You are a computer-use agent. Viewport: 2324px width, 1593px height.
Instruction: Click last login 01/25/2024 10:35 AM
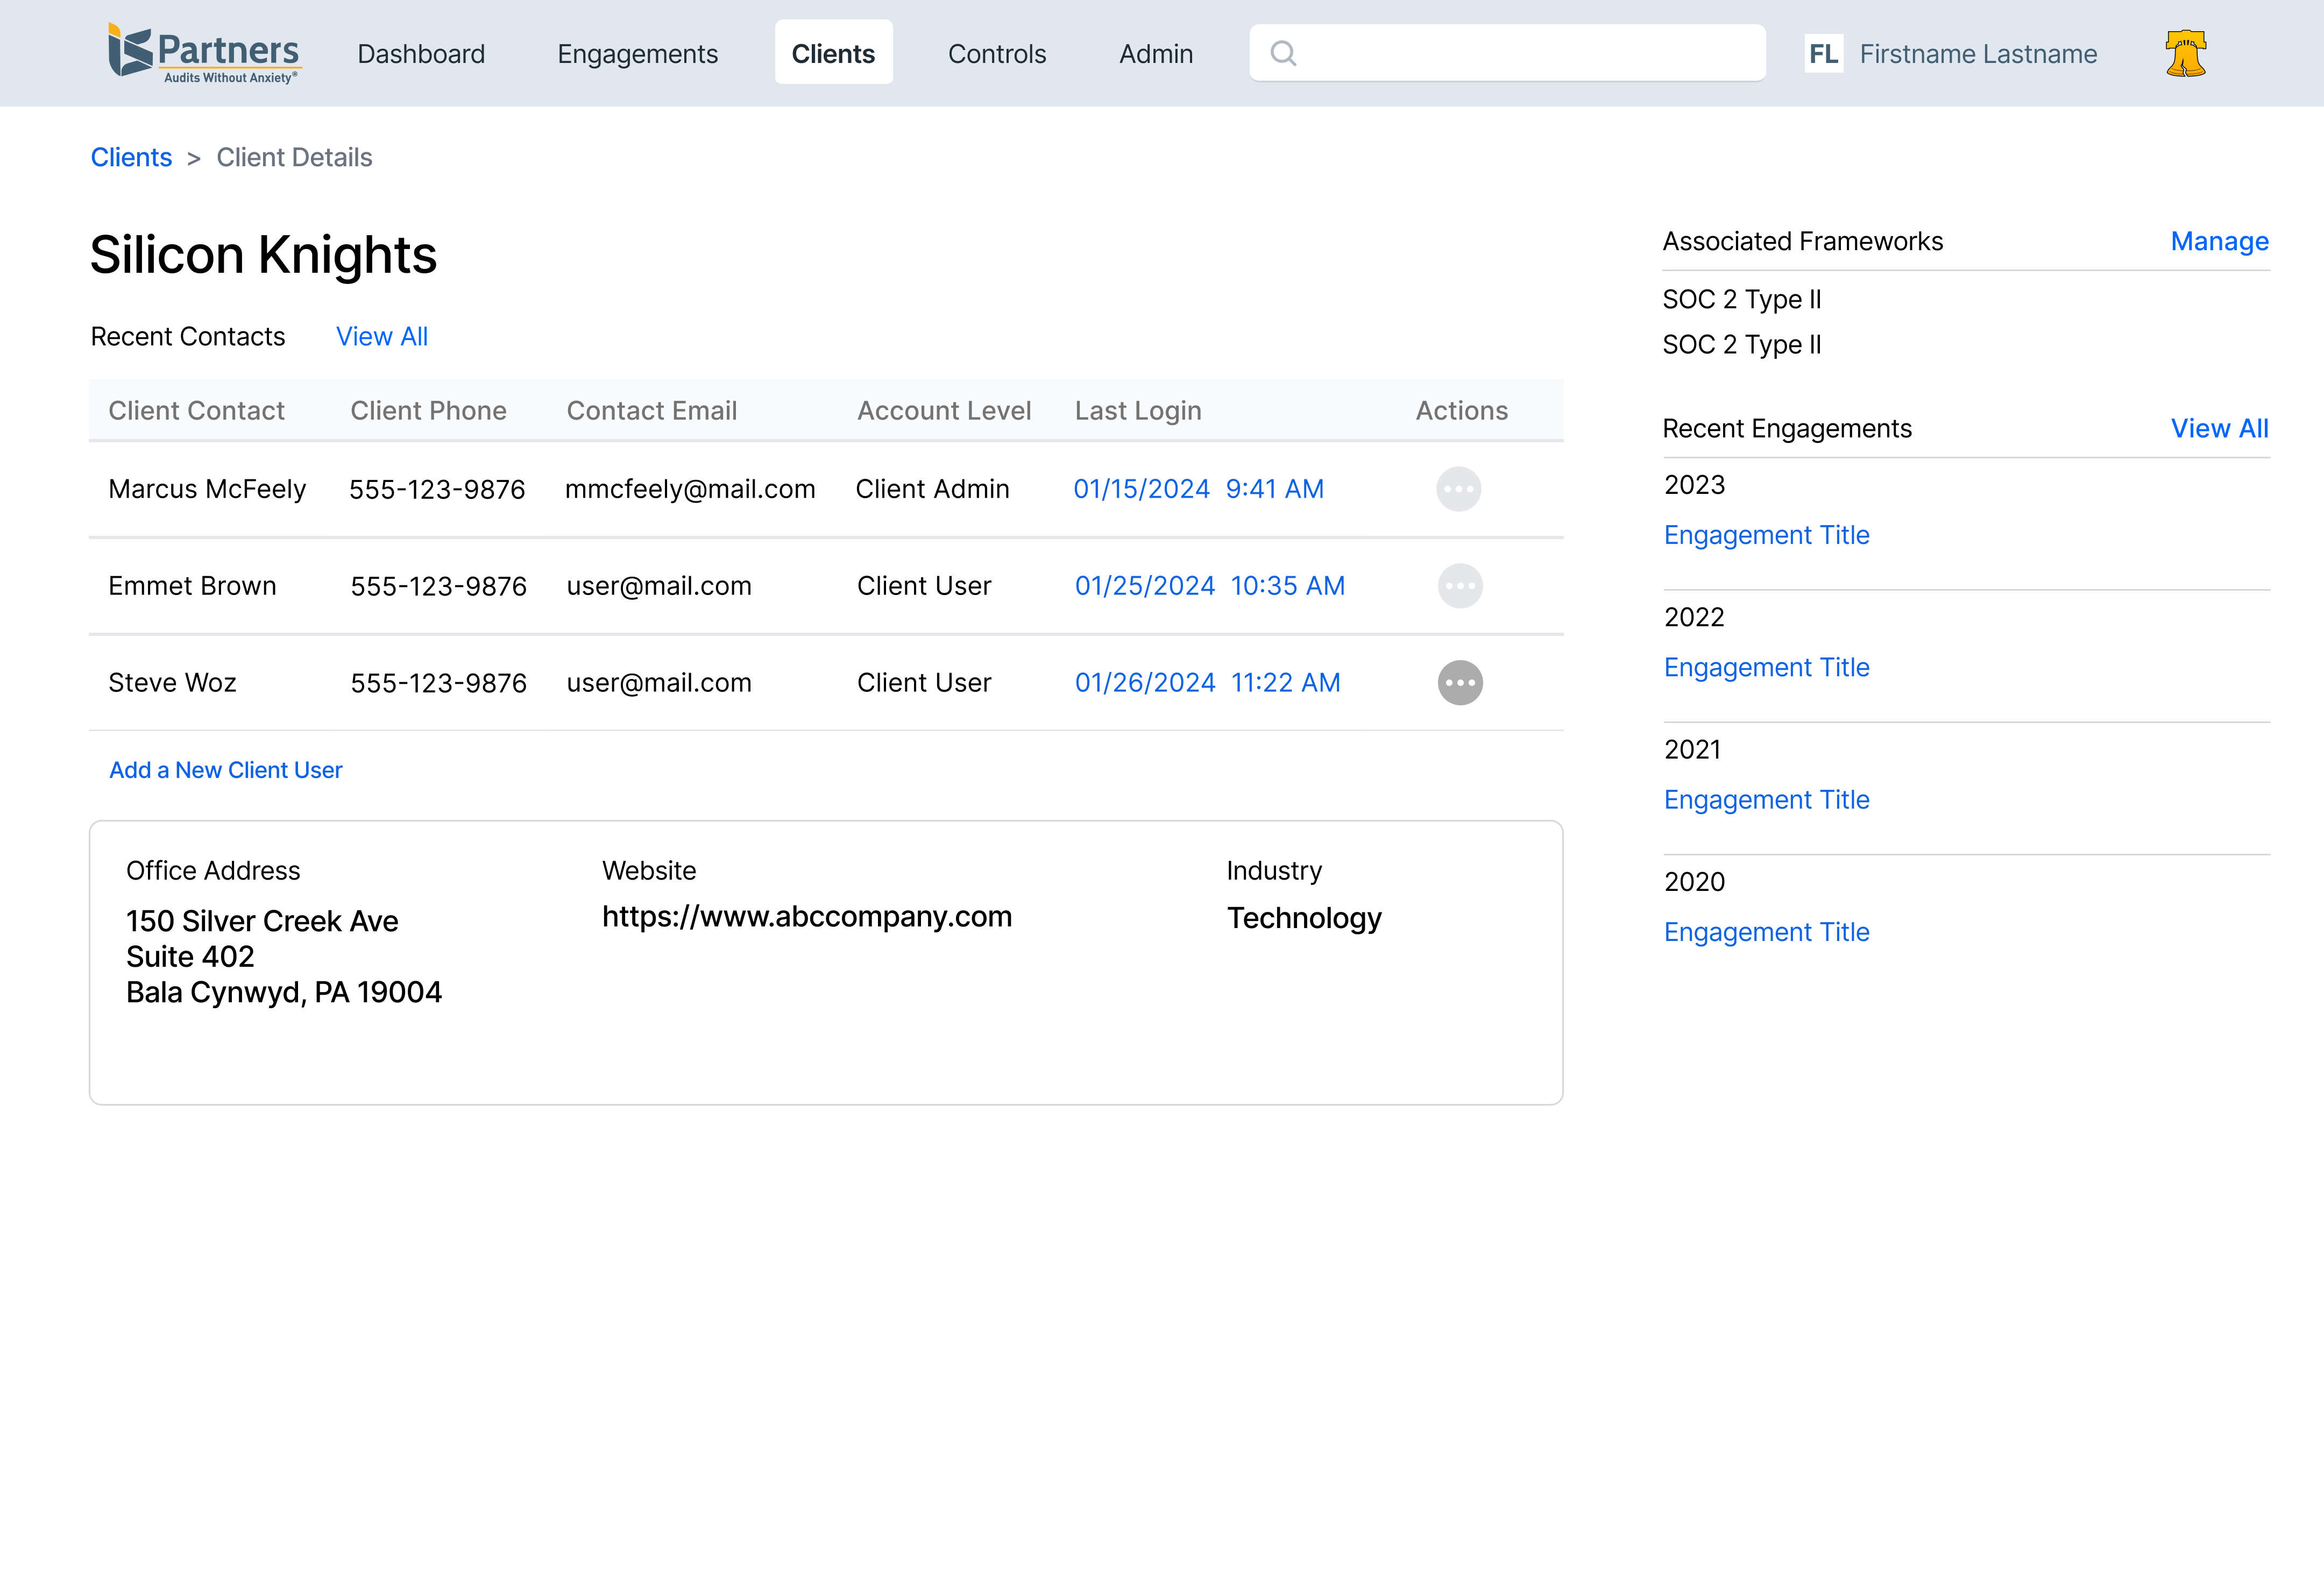pos(1209,586)
